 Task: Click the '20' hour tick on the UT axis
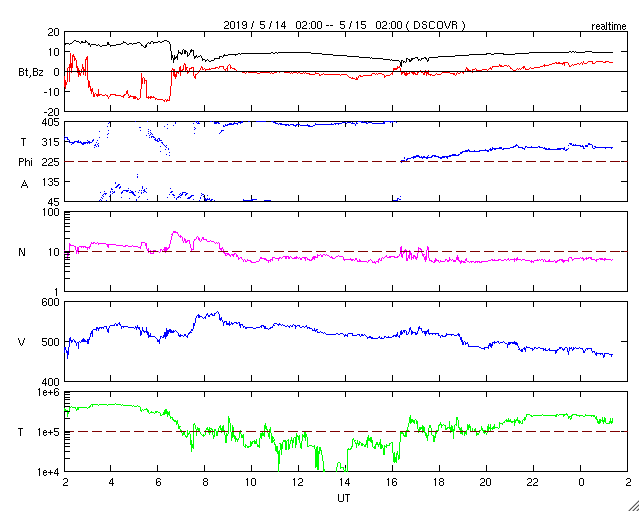[x=487, y=483]
